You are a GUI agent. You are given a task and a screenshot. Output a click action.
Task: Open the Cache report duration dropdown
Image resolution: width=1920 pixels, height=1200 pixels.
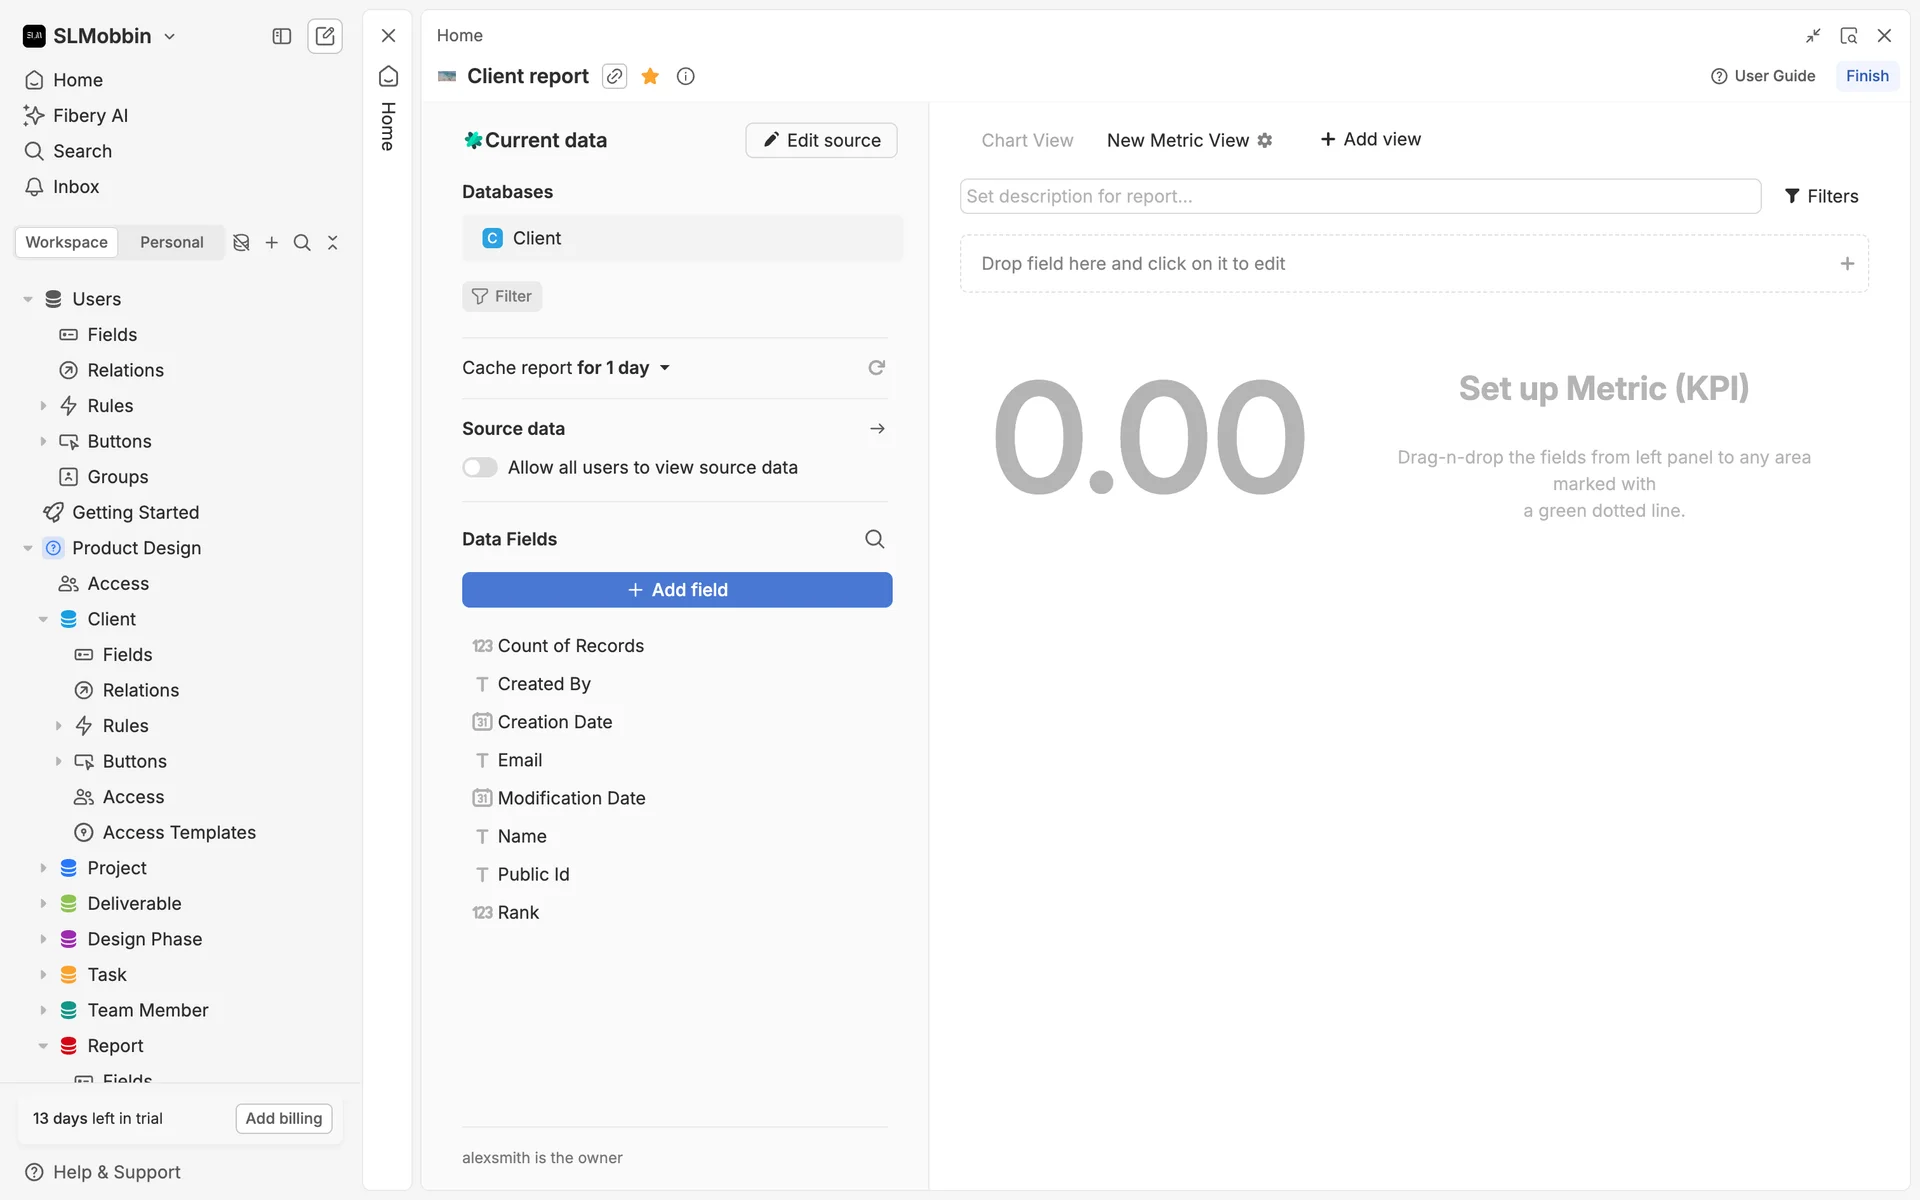click(664, 368)
